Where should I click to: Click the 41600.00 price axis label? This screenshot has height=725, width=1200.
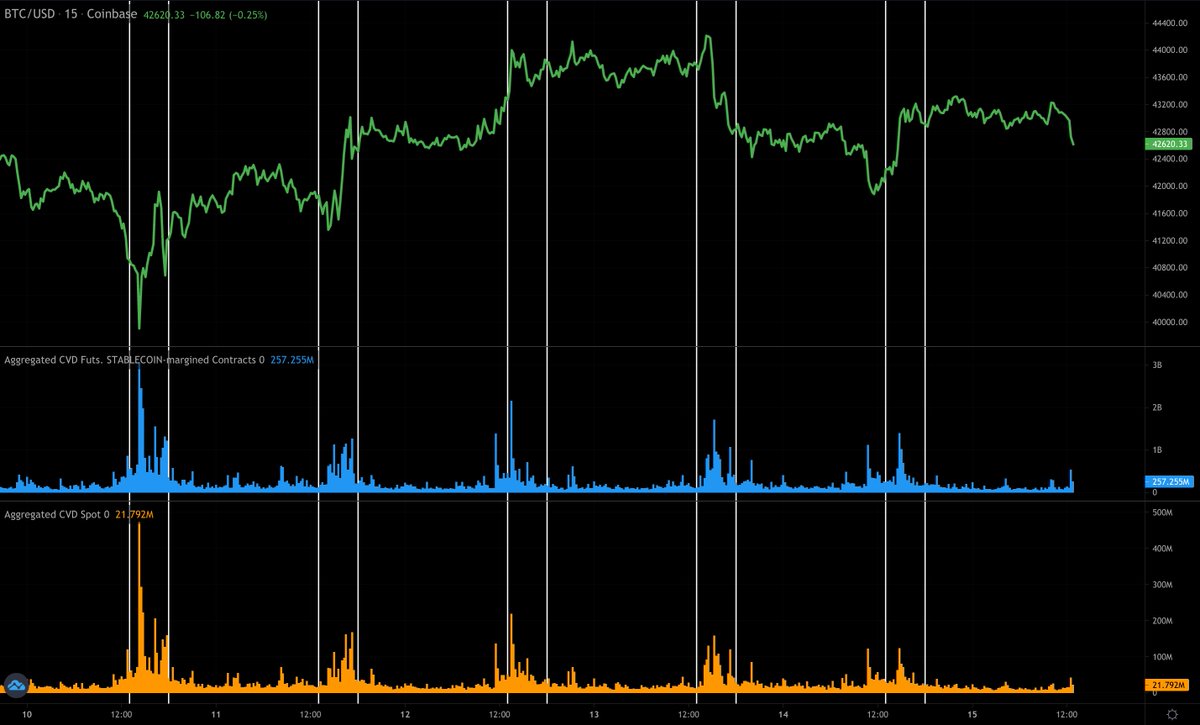(1169, 213)
